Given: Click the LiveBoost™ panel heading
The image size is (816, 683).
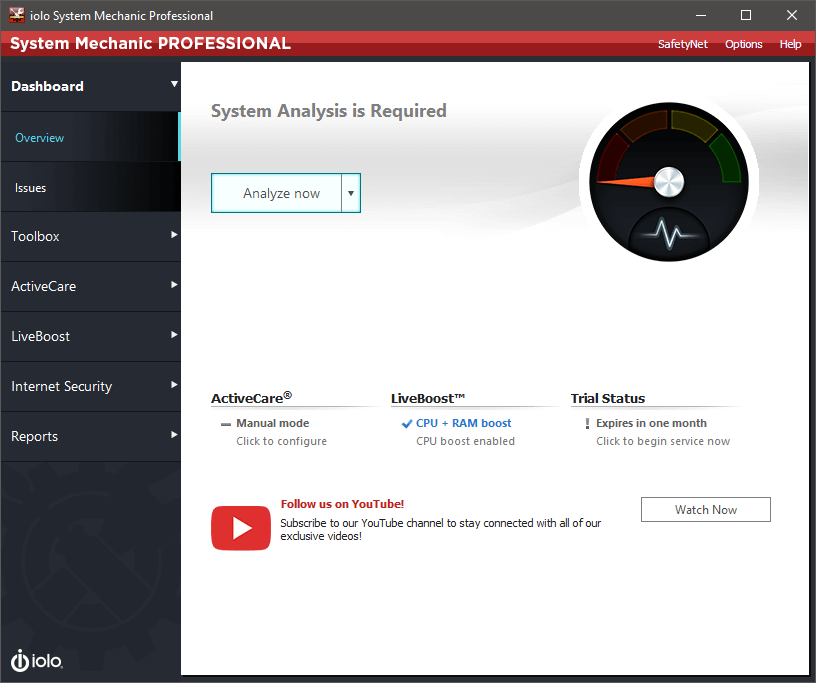Looking at the screenshot, I should 428,398.
